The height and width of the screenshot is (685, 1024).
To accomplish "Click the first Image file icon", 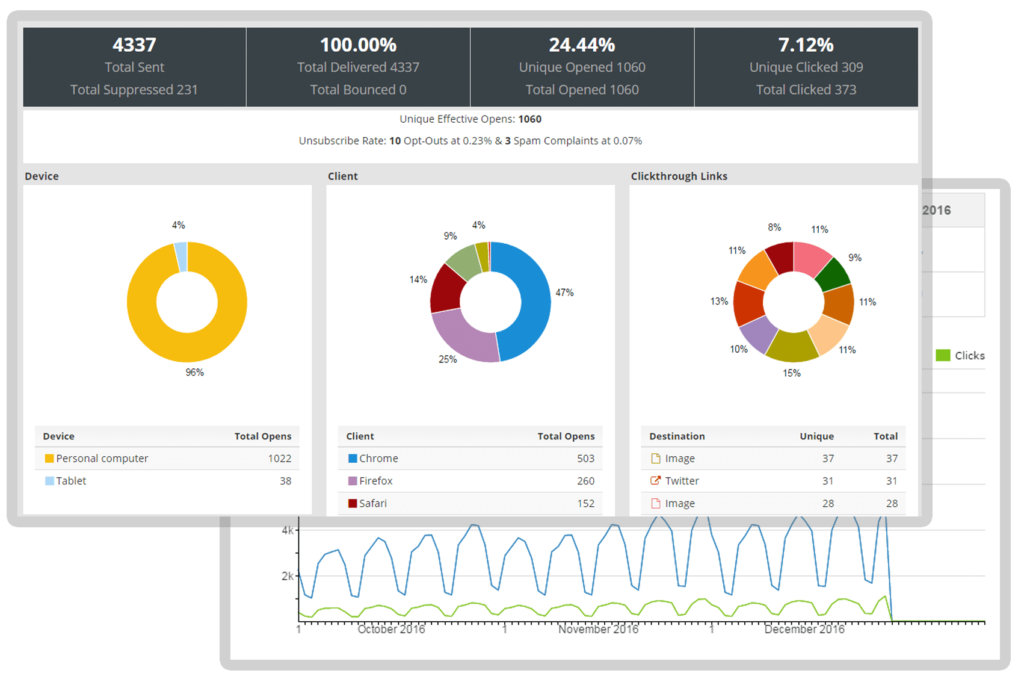I will coord(656,459).
